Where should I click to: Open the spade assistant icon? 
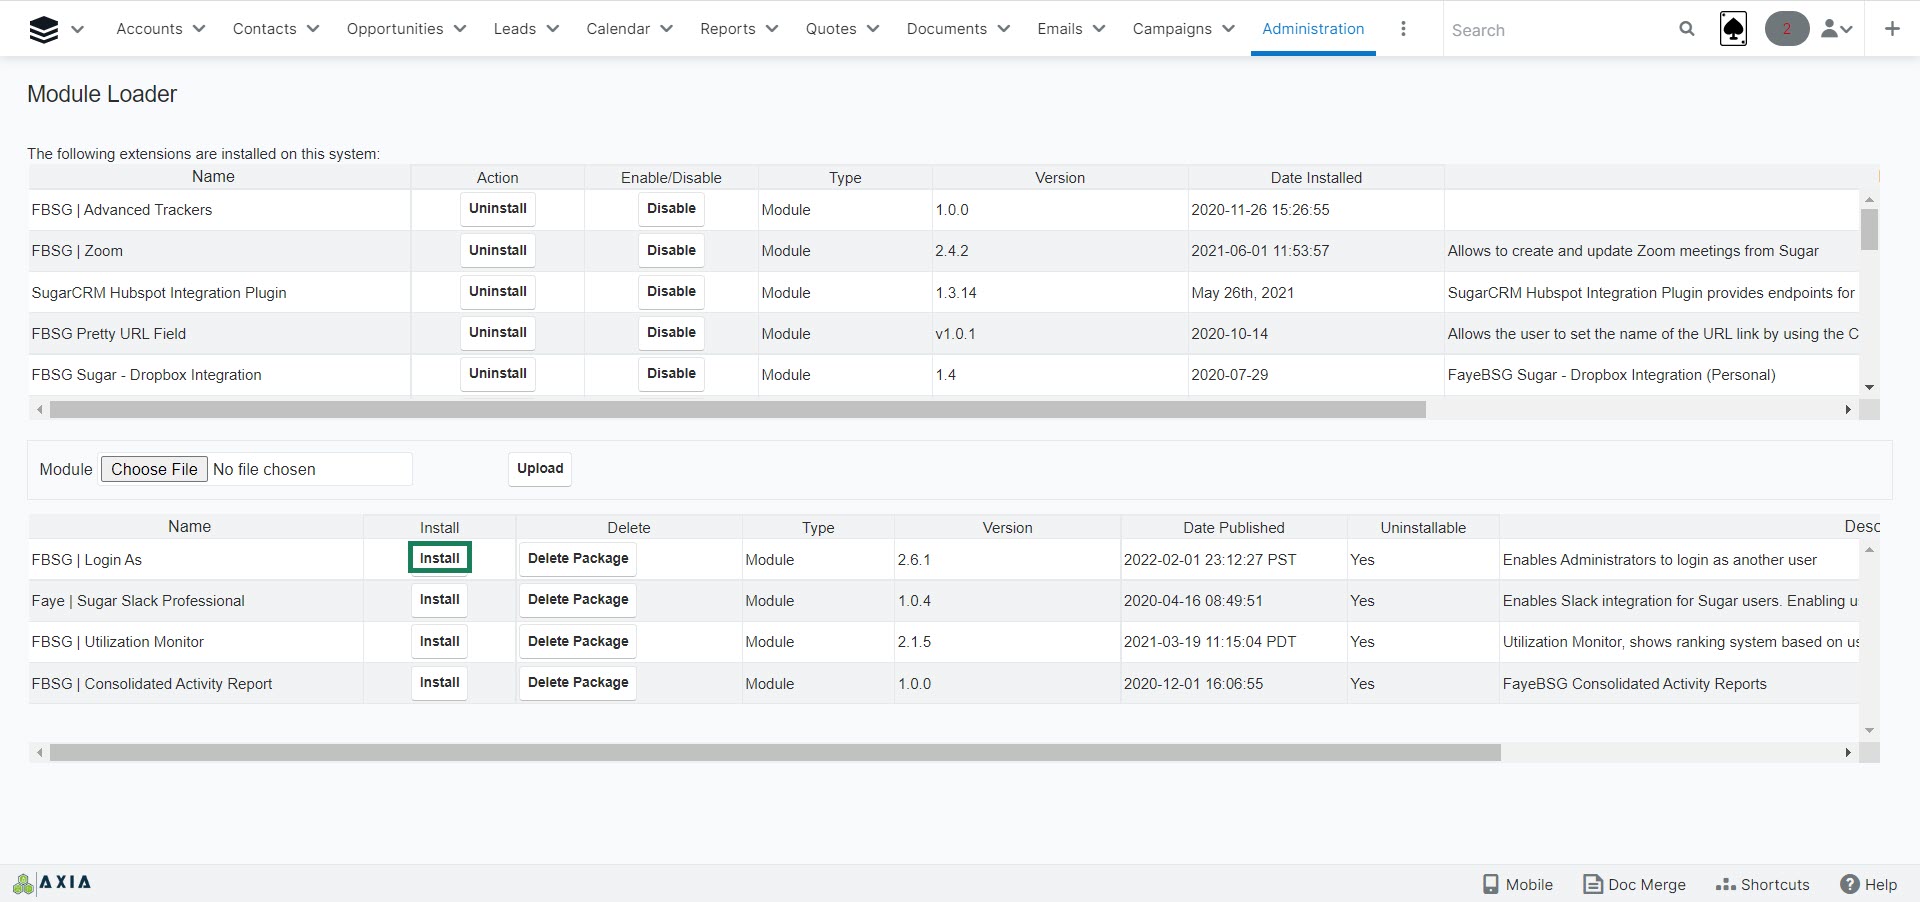tap(1733, 29)
